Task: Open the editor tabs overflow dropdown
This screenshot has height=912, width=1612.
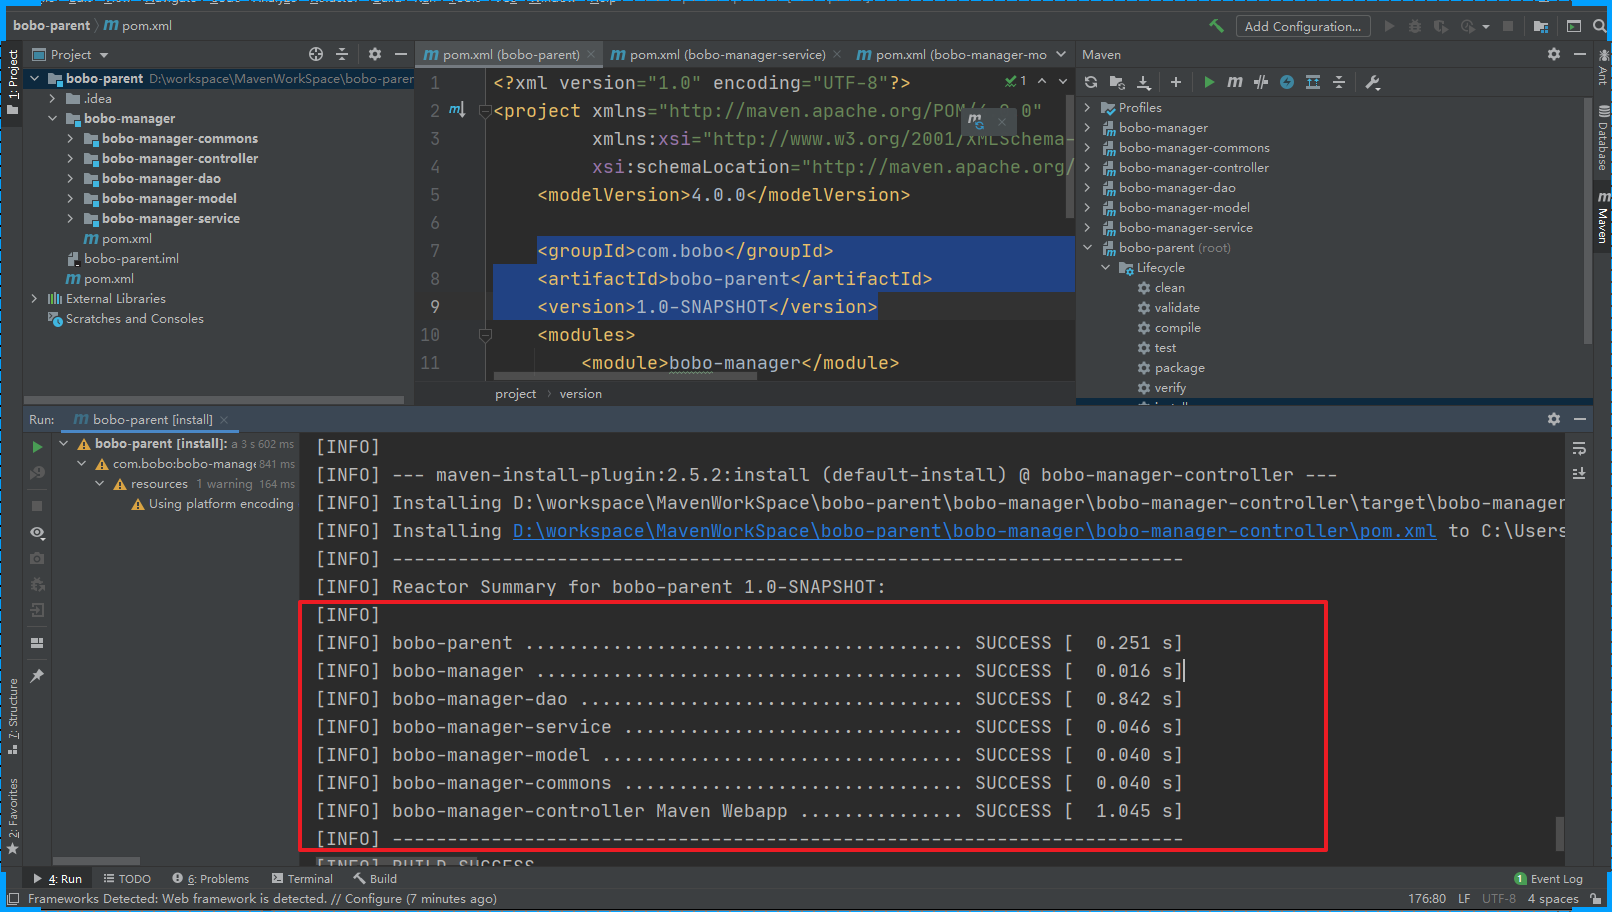Action: click(x=1061, y=54)
